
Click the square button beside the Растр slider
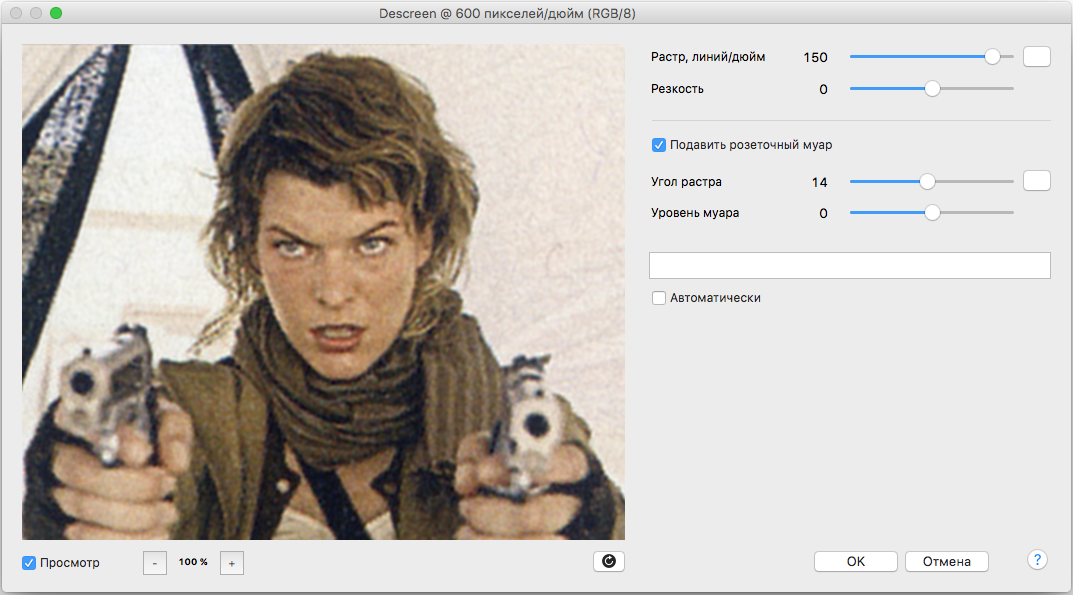pyautogui.click(x=1037, y=57)
